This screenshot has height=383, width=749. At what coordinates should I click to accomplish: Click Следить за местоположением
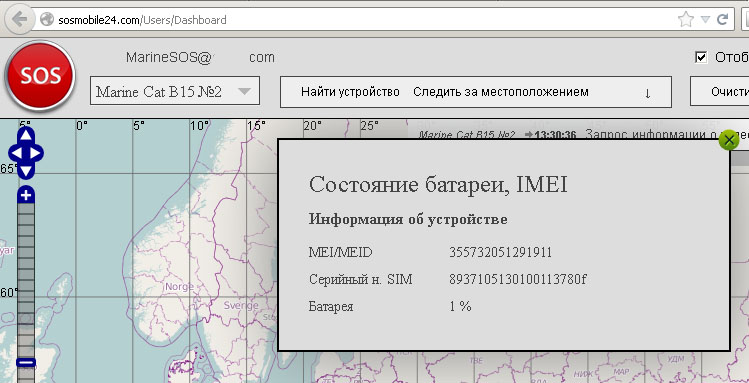(501, 92)
